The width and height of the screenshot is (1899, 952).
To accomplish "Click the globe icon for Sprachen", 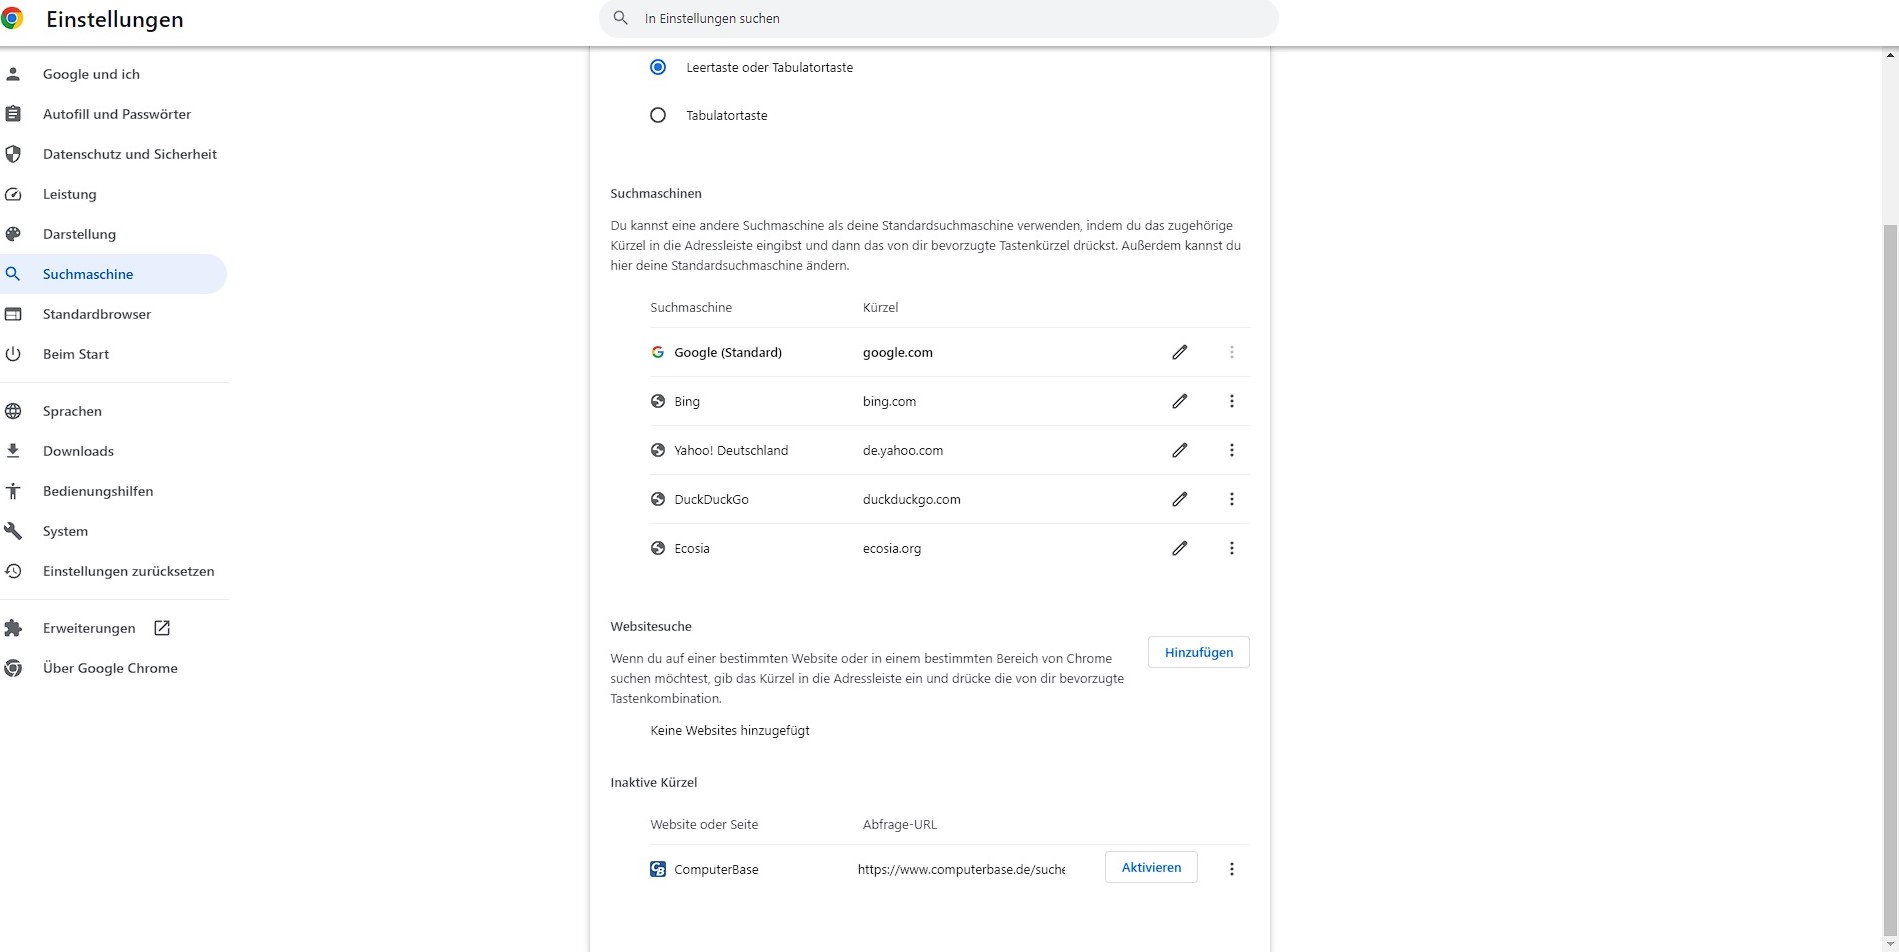I will pos(13,411).
